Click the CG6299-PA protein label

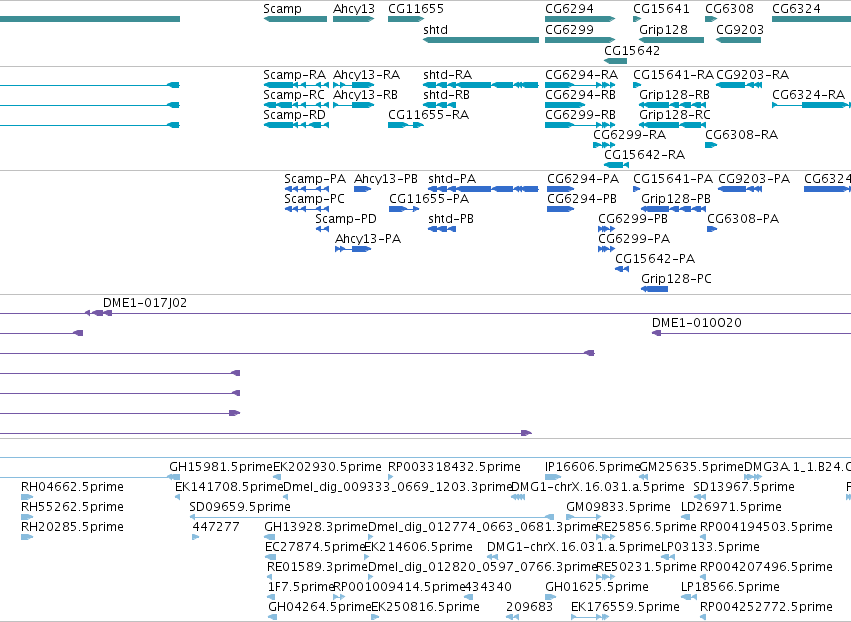coord(634,239)
